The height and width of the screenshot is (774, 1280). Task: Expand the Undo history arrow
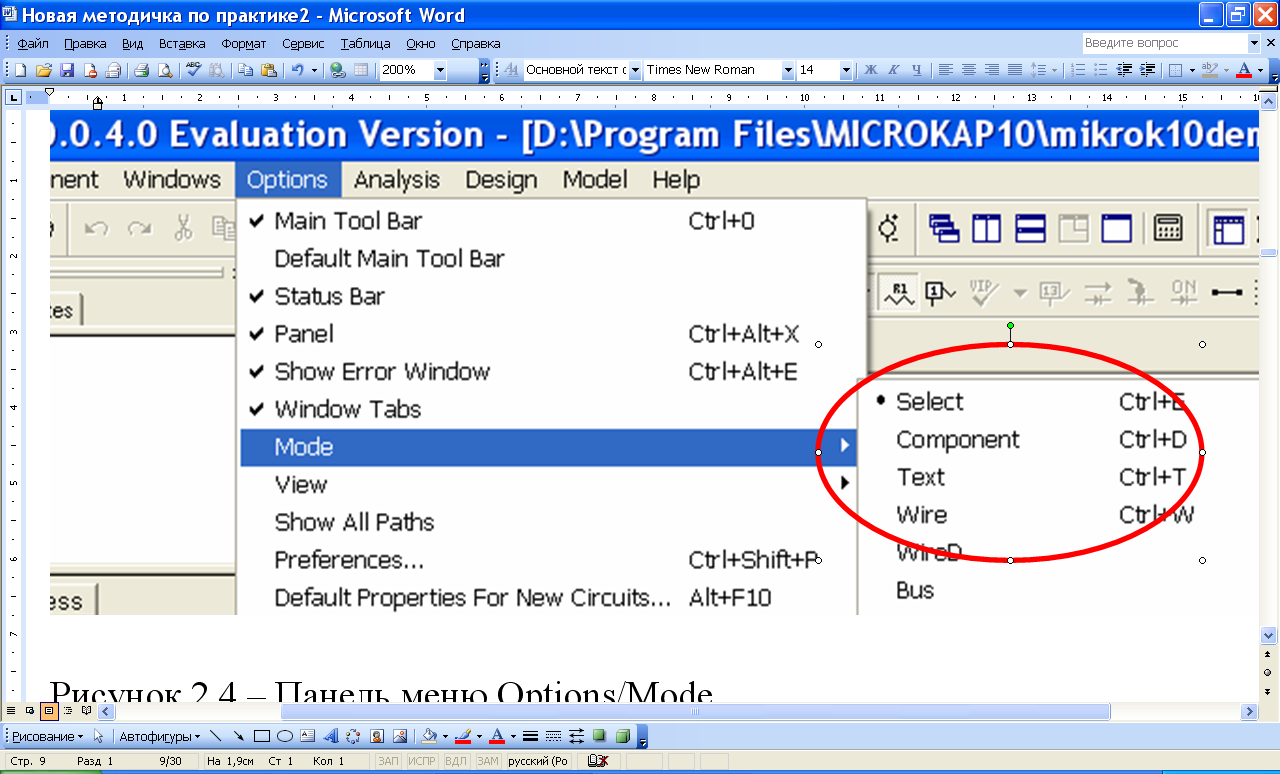[x=314, y=70]
